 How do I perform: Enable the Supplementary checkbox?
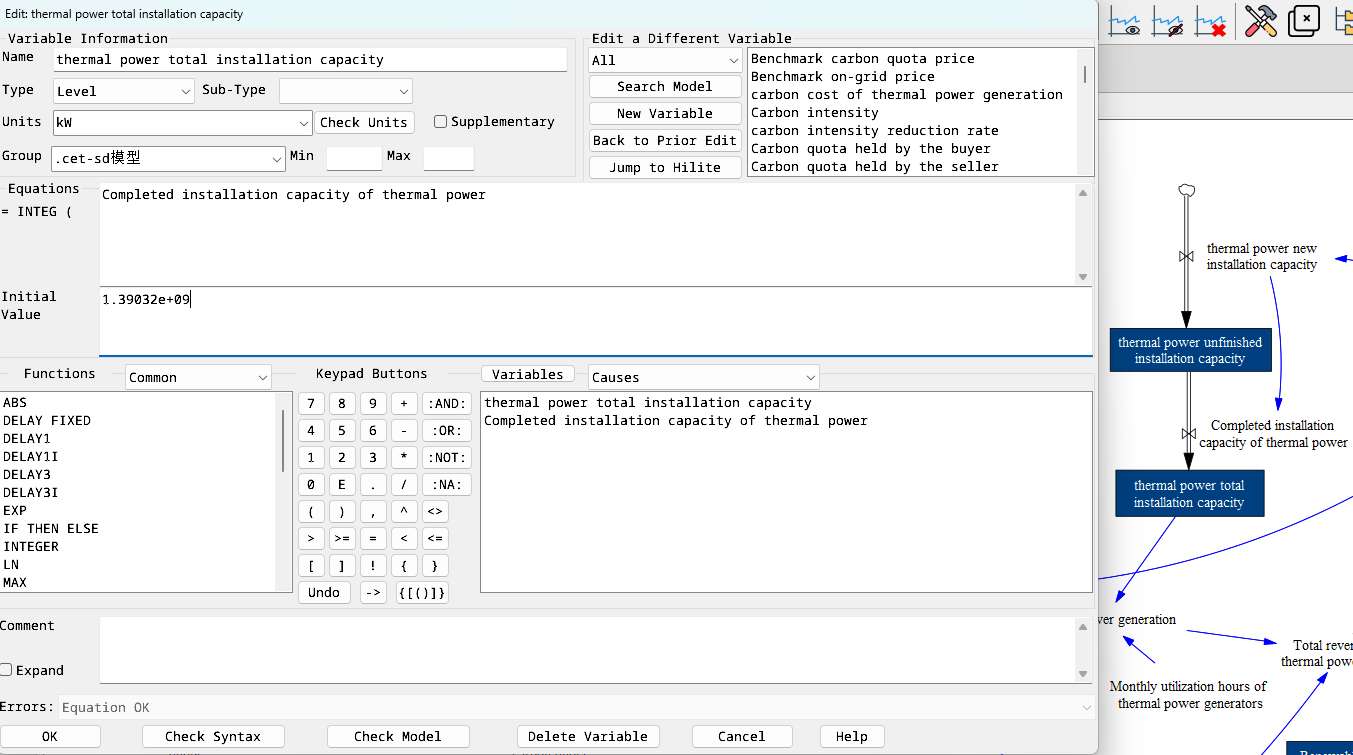(x=440, y=122)
